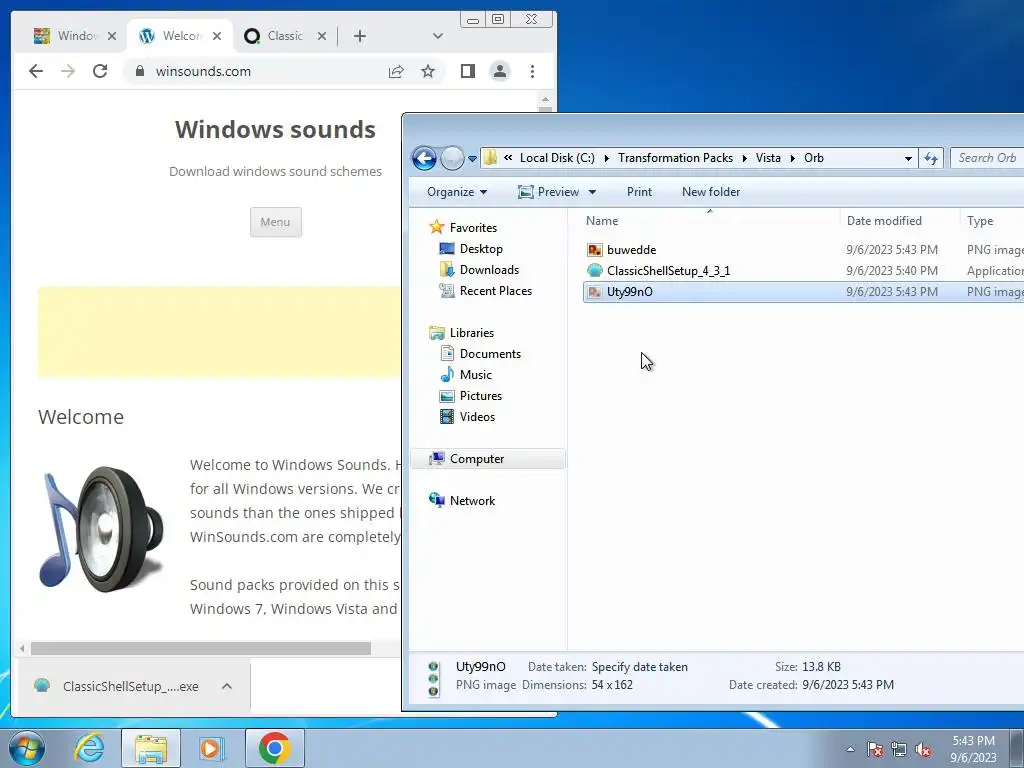Image resolution: width=1024 pixels, height=768 pixels.
Task: Click Preview toolbar button
Action: tap(548, 192)
